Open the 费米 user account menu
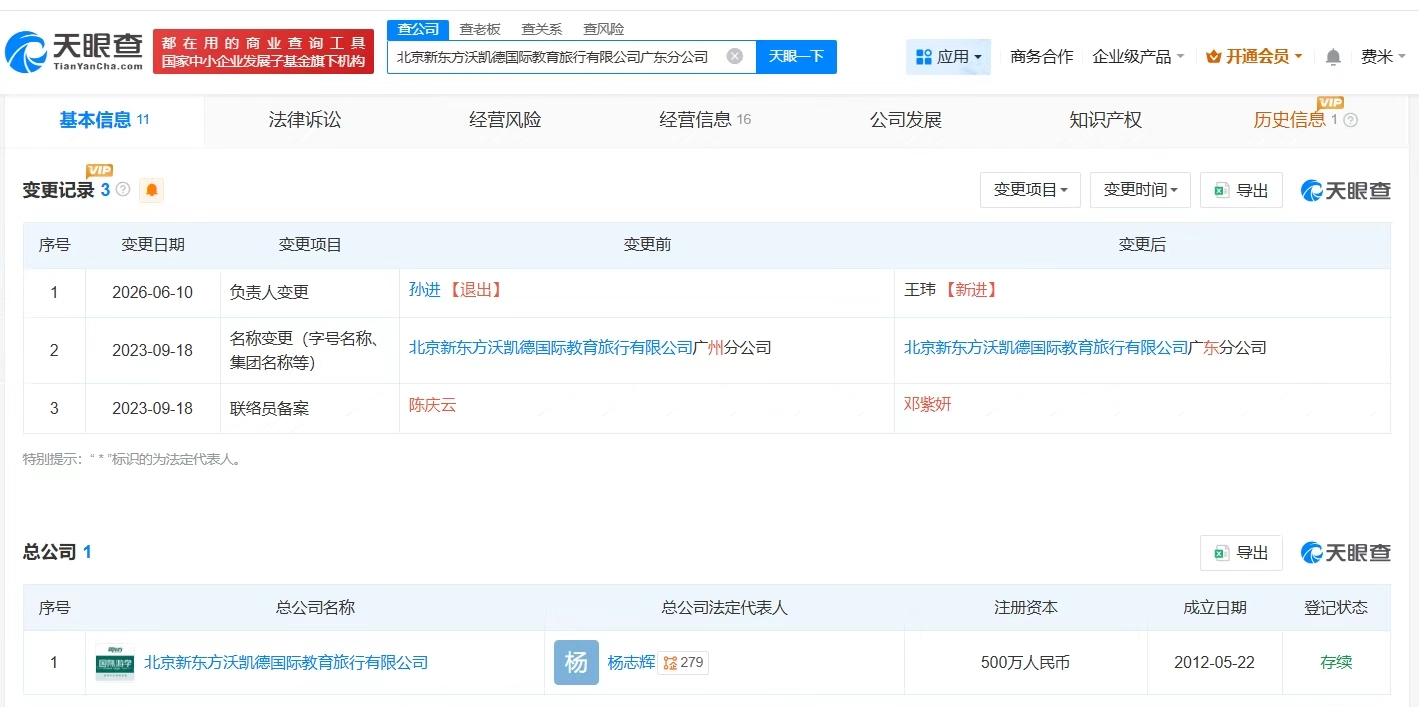Image resolution: width=1419 pixels, height=707 pixels. pyautogui.click(x=1384, y=57)
